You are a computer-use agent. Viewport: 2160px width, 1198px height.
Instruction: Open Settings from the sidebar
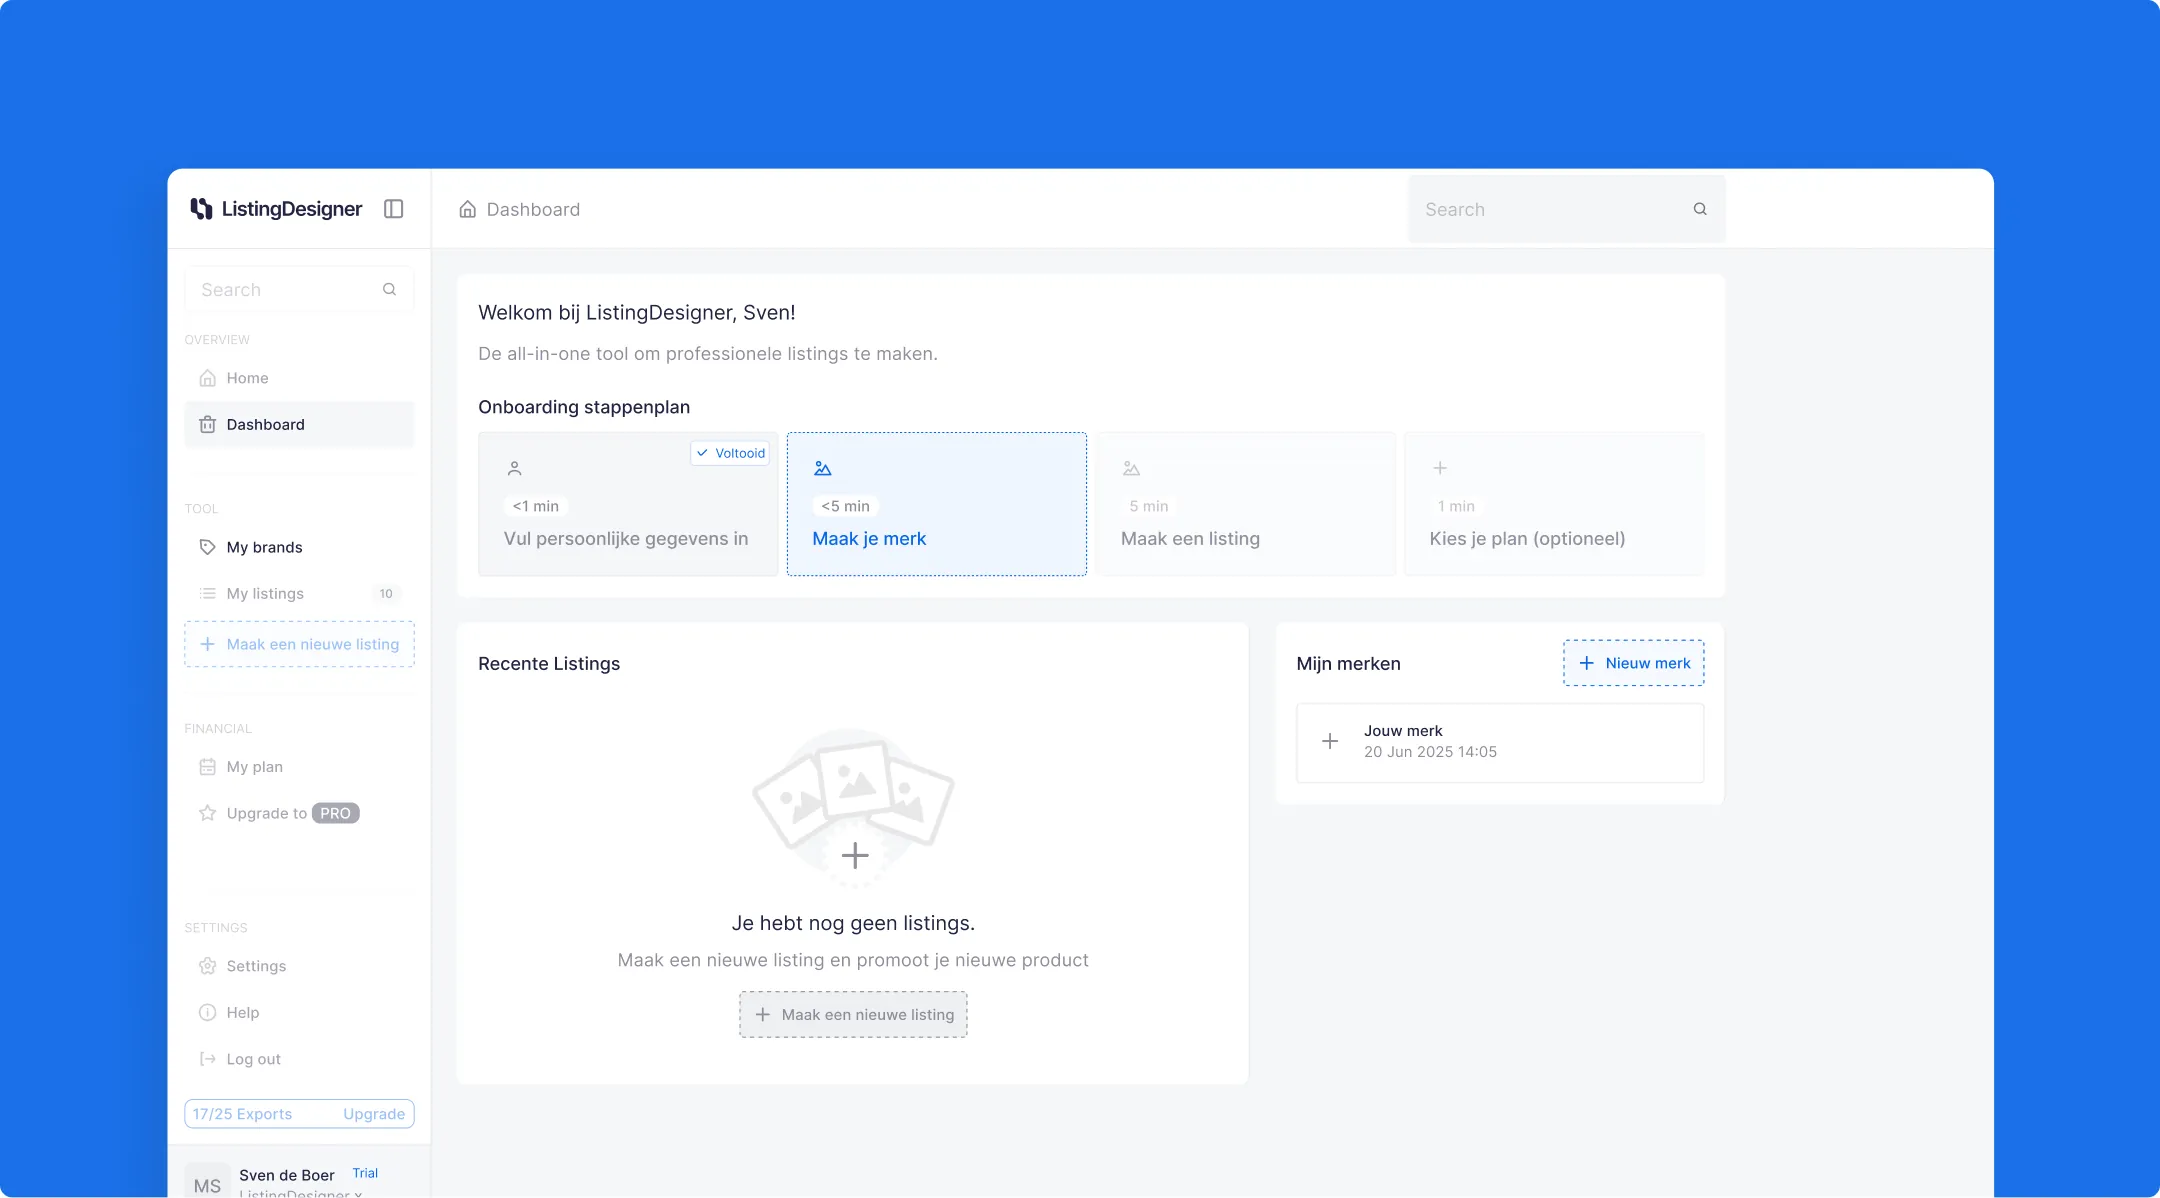[299, 966]
